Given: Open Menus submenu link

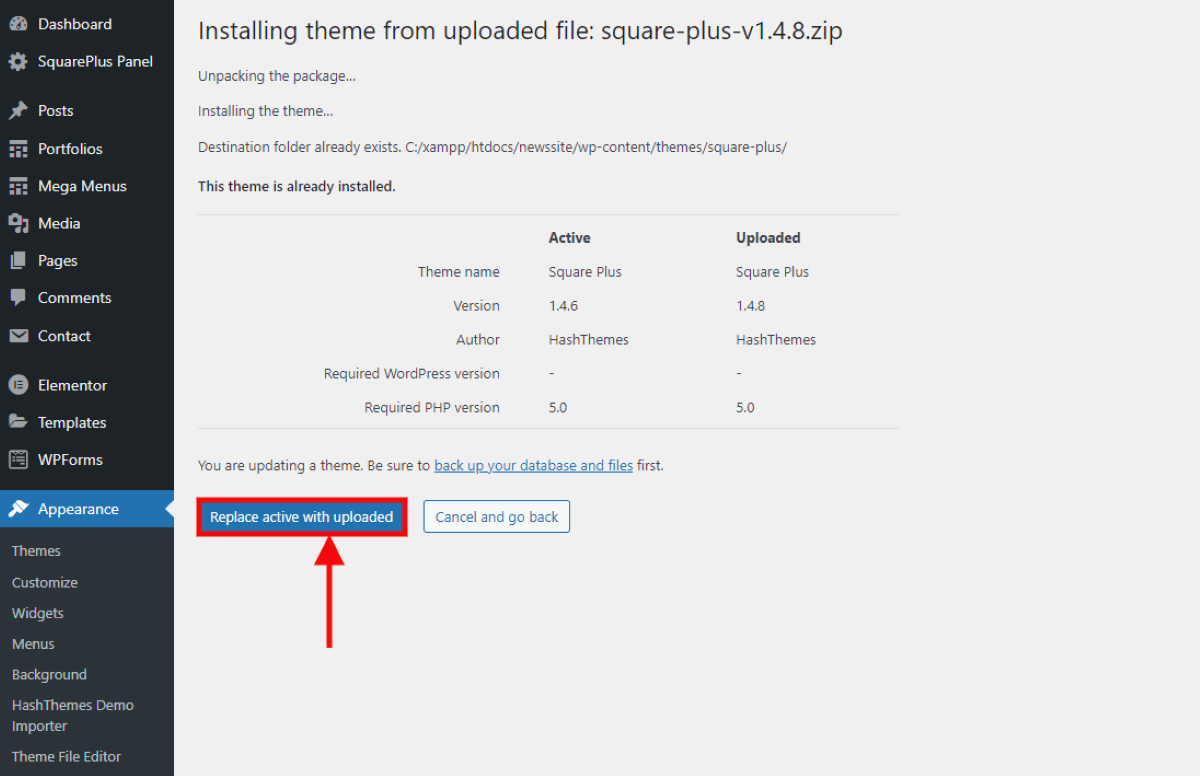Looking at the screenshot, I should [33, 644].
